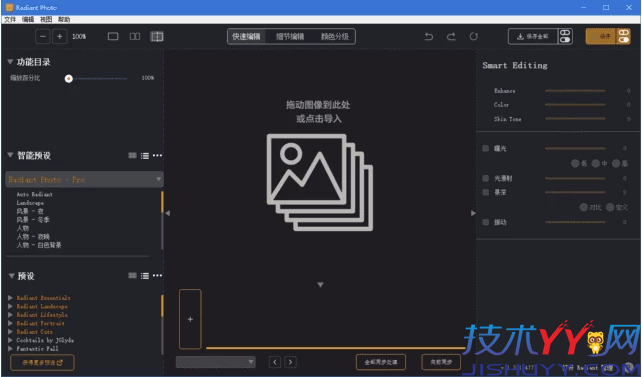The height and width of the screenshot is (377, 642).
Task: Expand the Radiant Landscape preset group
Action: pyautogui.click(x=10, y=306)
